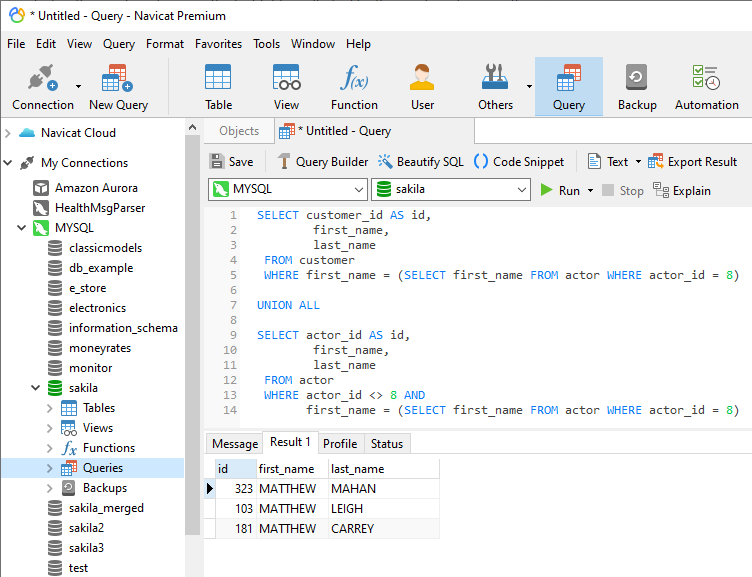Screen dimensions: 752x577
Task: Collapse the My Connections tree group
Action: point(9,163)
